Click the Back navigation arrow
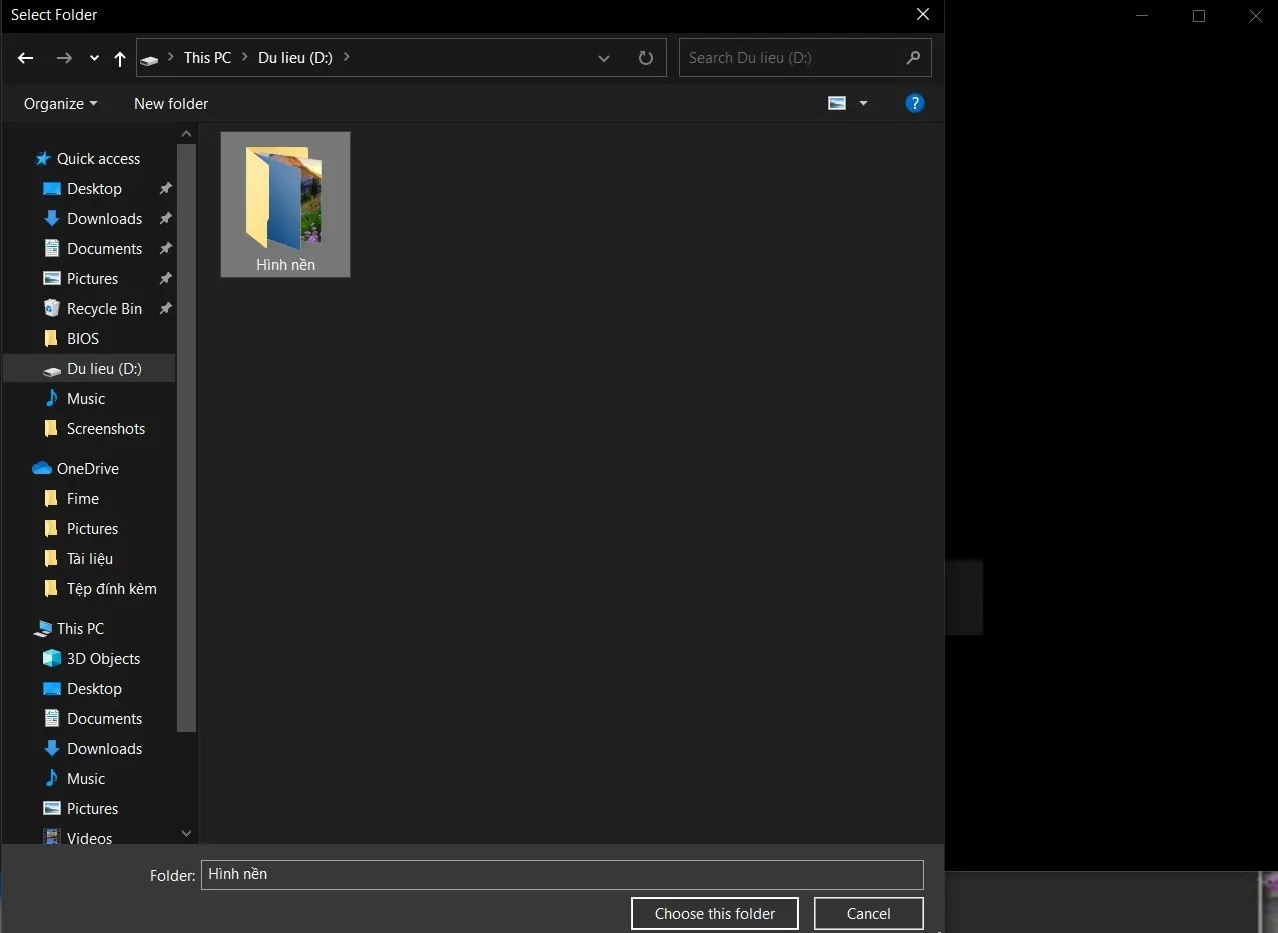The height and width of the screenshot is (933, 1278). [26, 58]
